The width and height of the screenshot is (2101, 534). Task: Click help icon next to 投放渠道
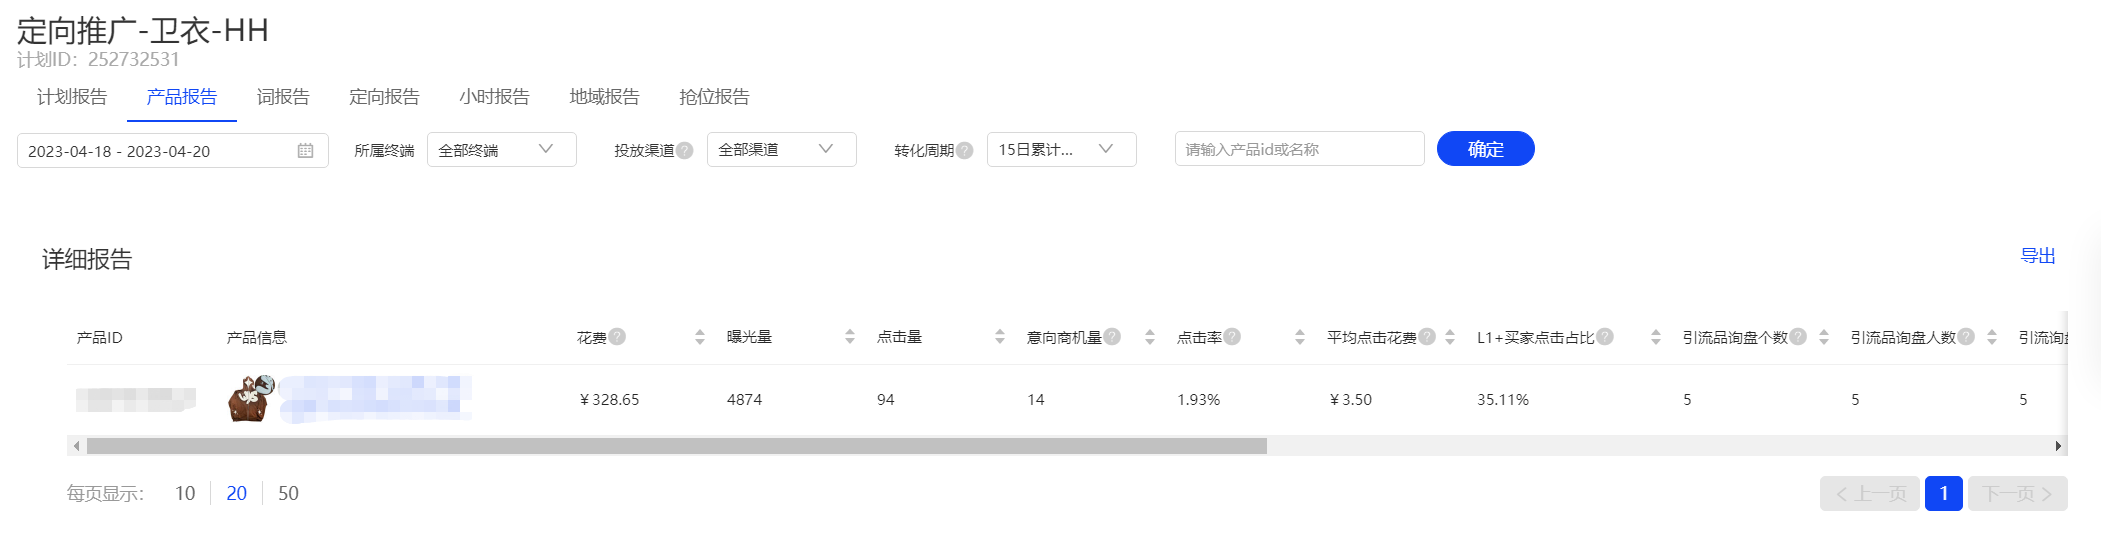point(684,150)
